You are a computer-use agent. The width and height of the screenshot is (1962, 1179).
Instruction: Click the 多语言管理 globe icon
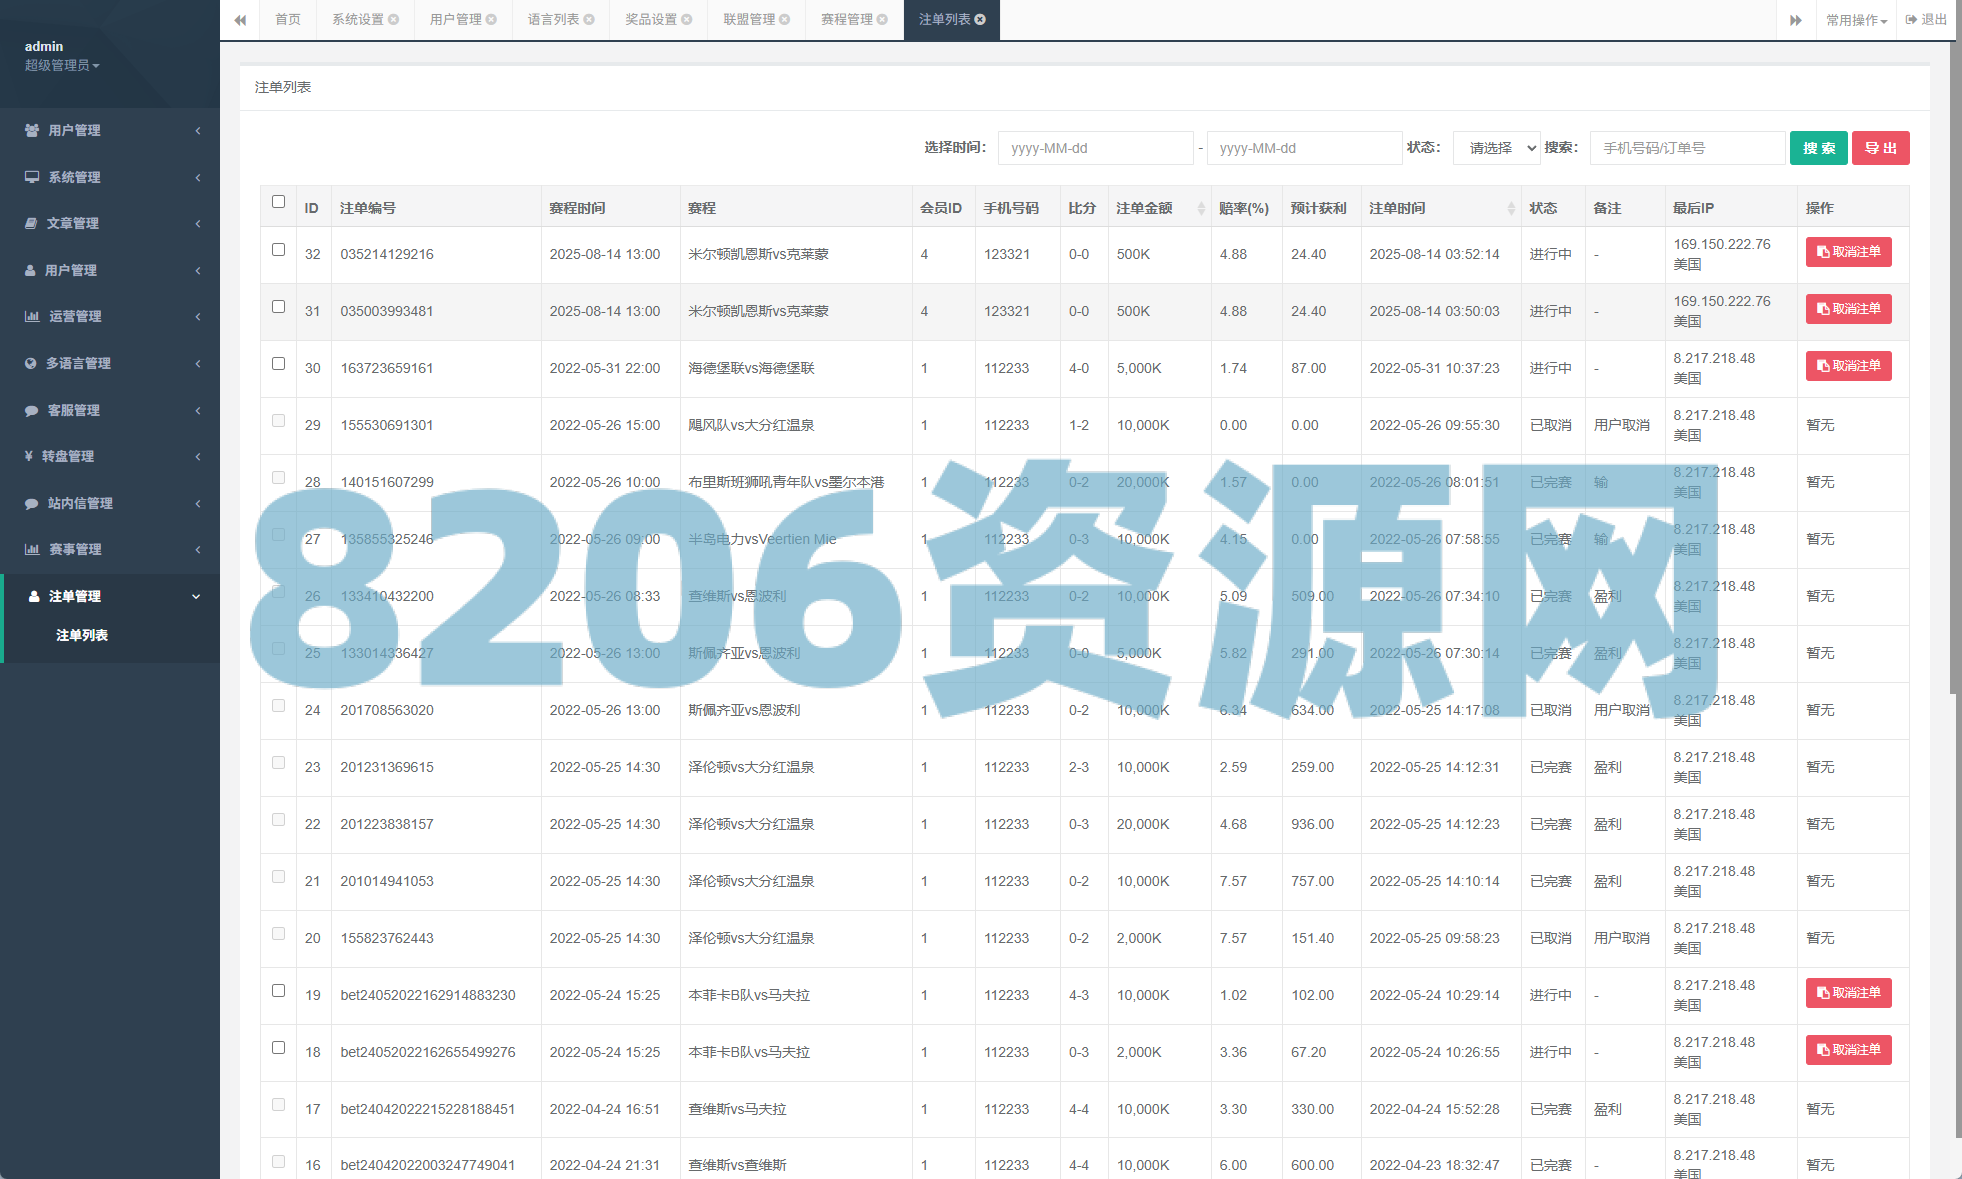[x=31, y=364]
